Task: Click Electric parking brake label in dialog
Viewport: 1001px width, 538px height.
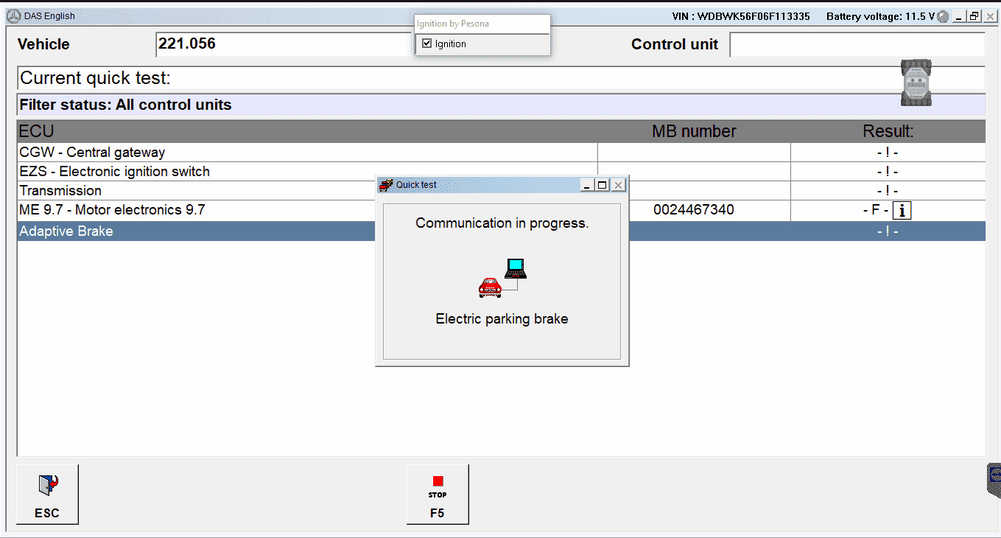Action: (x=502, y=319)
